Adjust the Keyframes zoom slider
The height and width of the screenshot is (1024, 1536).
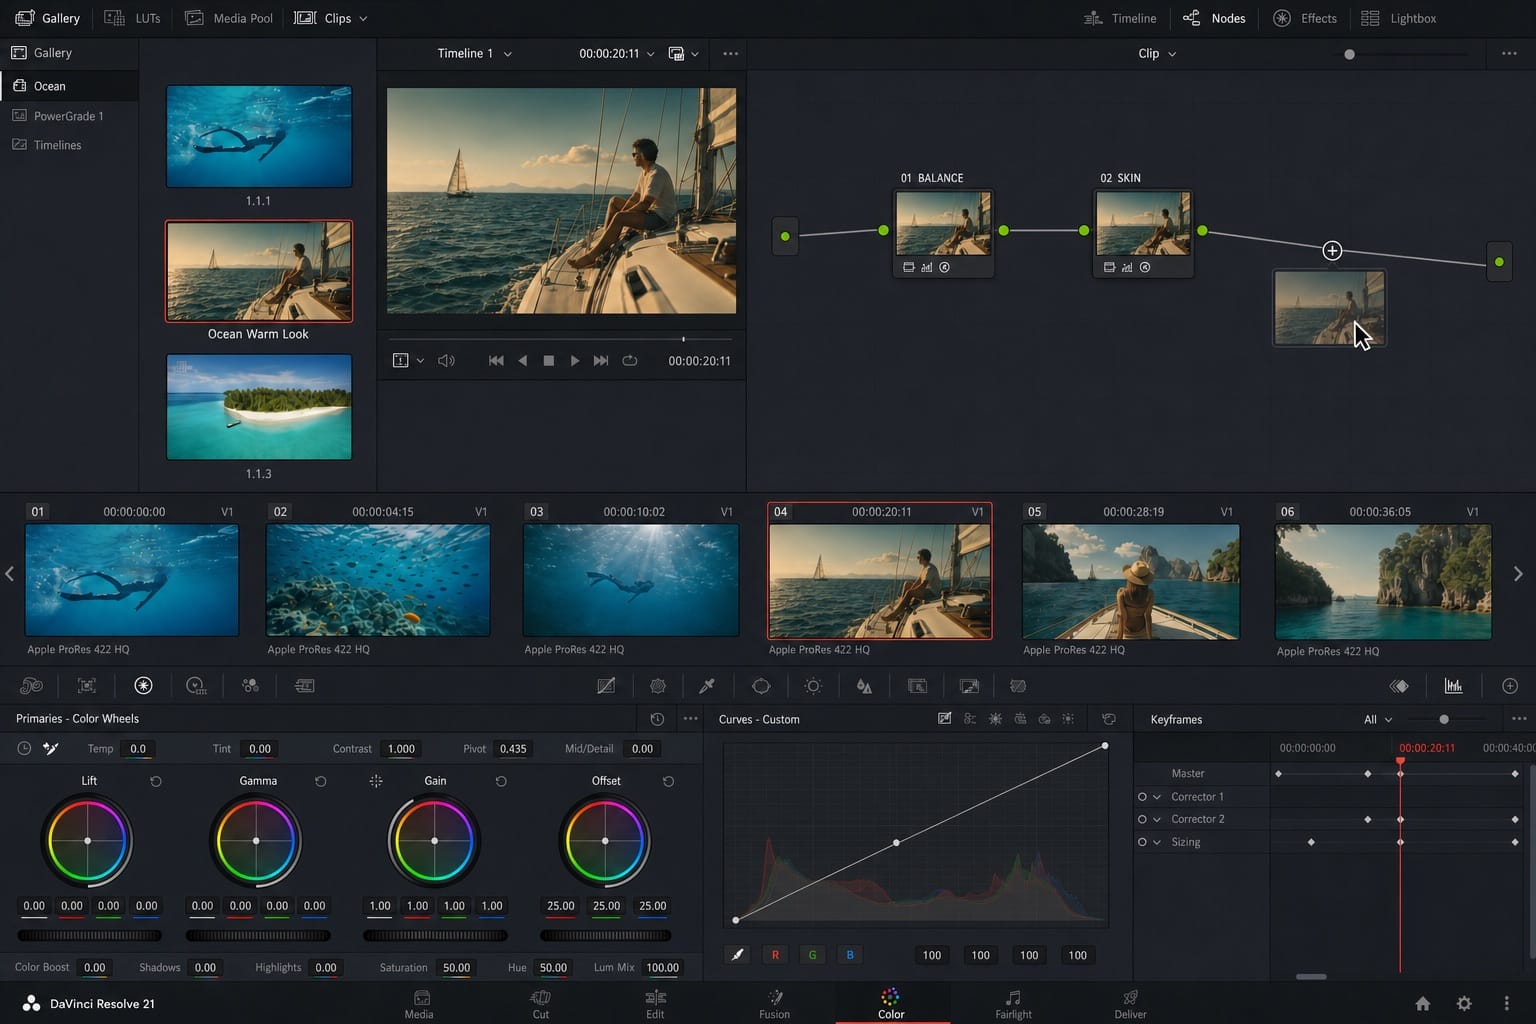(x=1443, y=719)
